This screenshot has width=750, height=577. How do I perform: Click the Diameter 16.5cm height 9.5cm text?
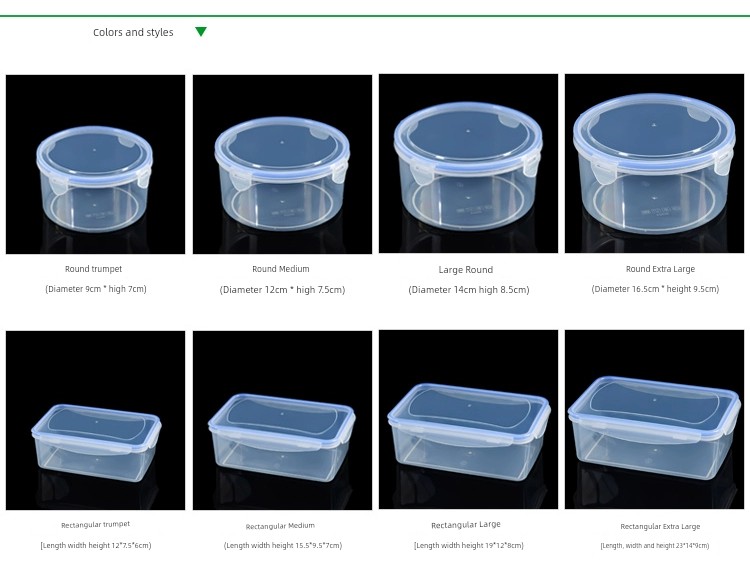(x=655, y=289)
